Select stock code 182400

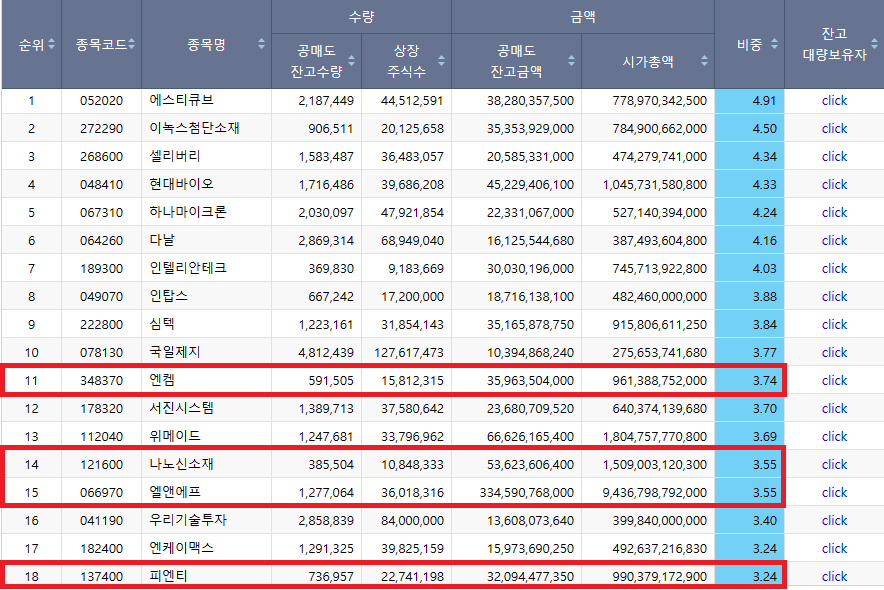[101, 549]
